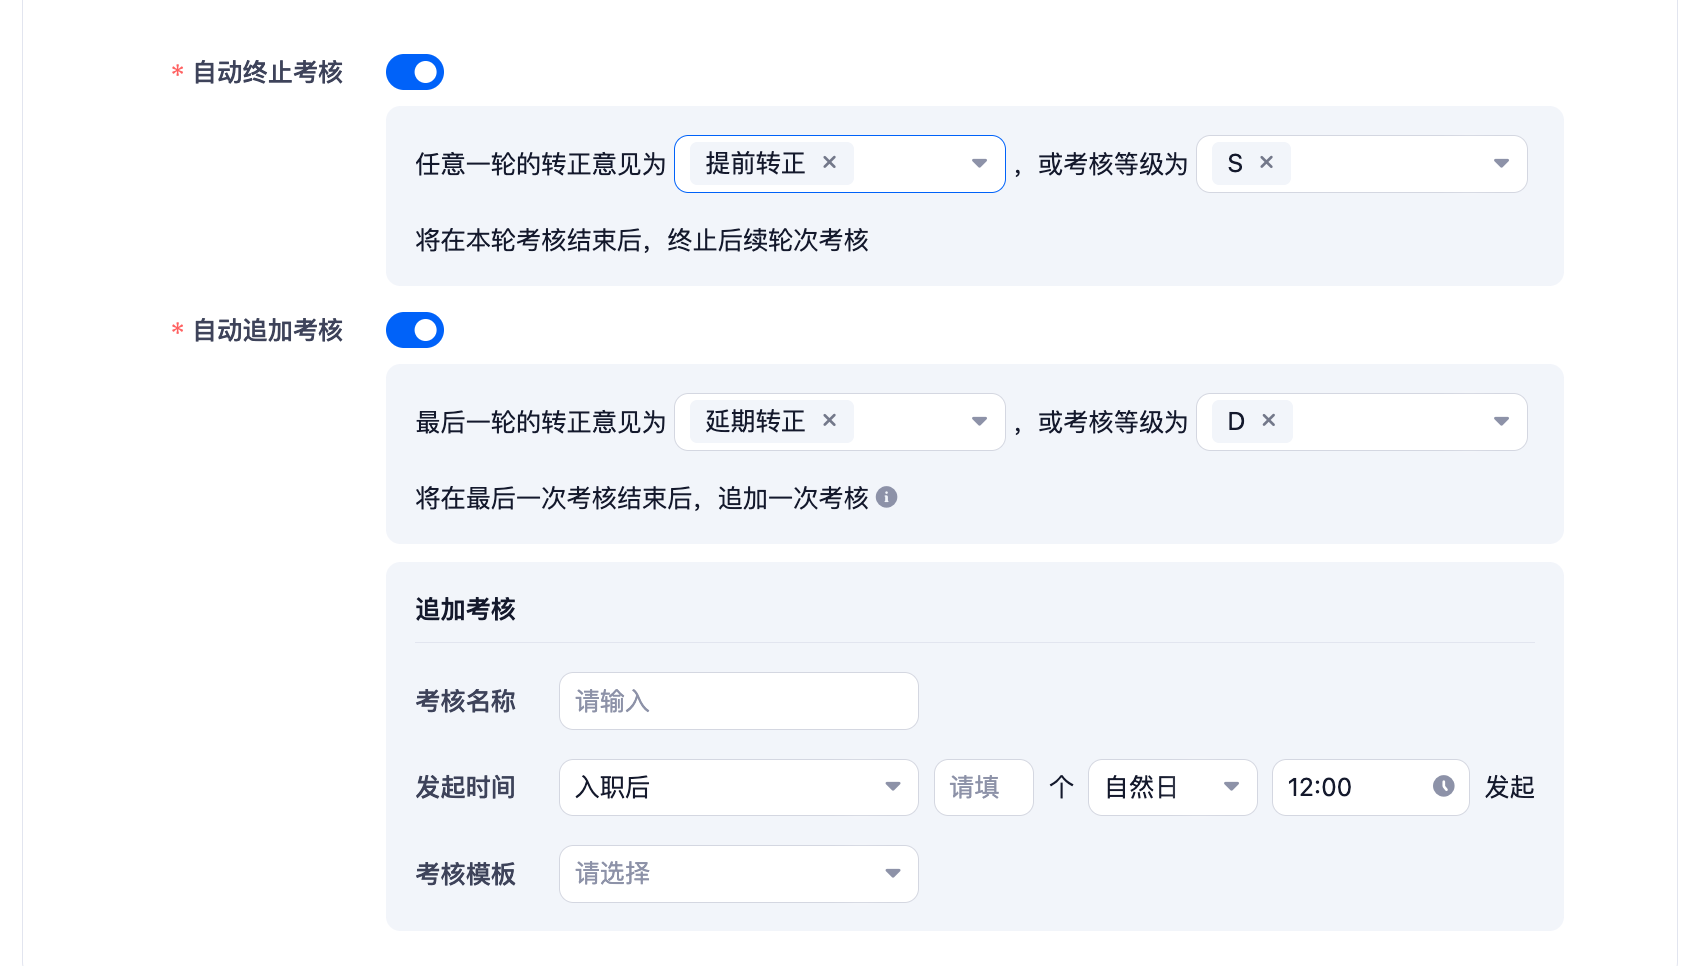The image size is (1682, 966).
Task: Expand the D grade level dropdown
Action: point(1500,422)
